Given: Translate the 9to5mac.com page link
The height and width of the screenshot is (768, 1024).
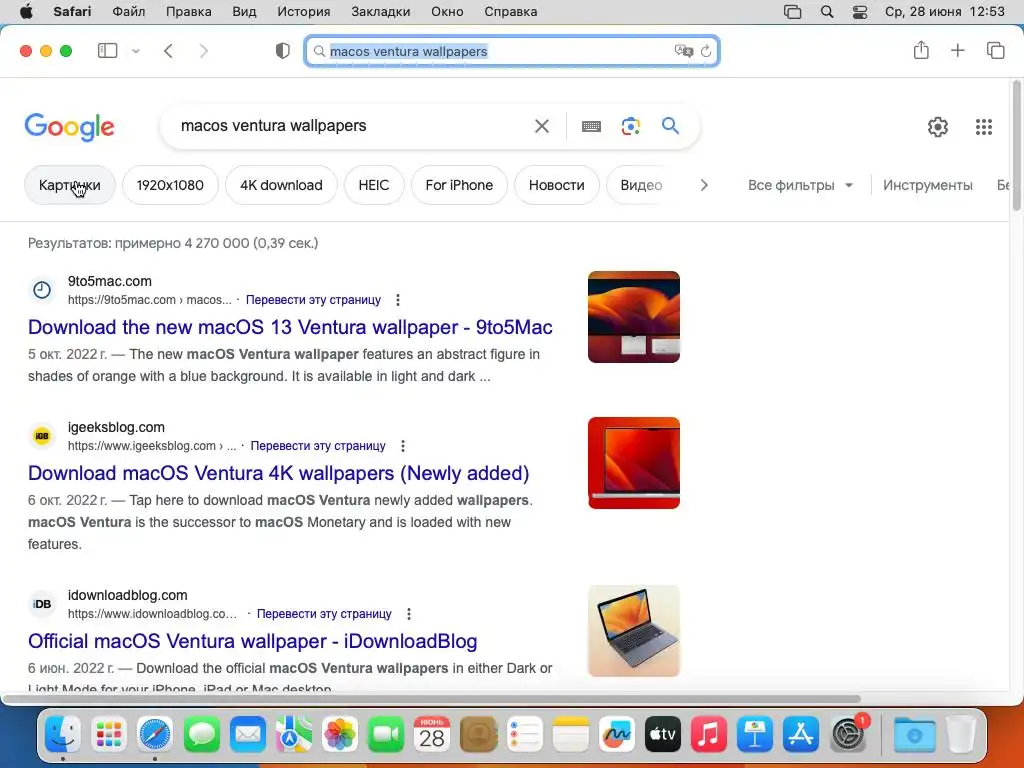Looking at the screenshot, I should pos(313,300).
